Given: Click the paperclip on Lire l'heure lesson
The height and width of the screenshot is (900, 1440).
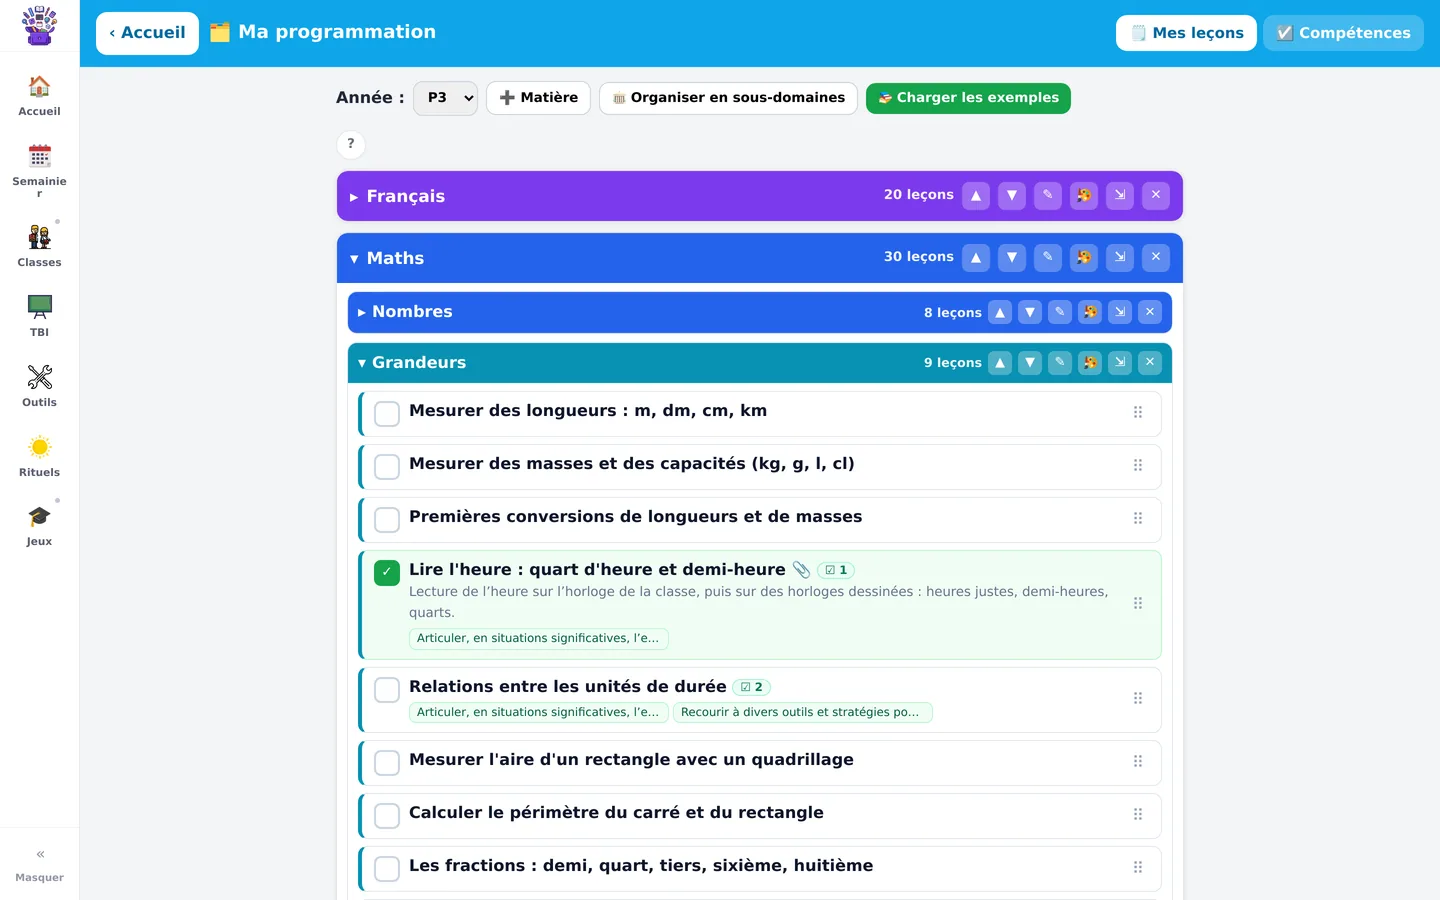Looking at the screenshot, I should (x=801, y=570).
